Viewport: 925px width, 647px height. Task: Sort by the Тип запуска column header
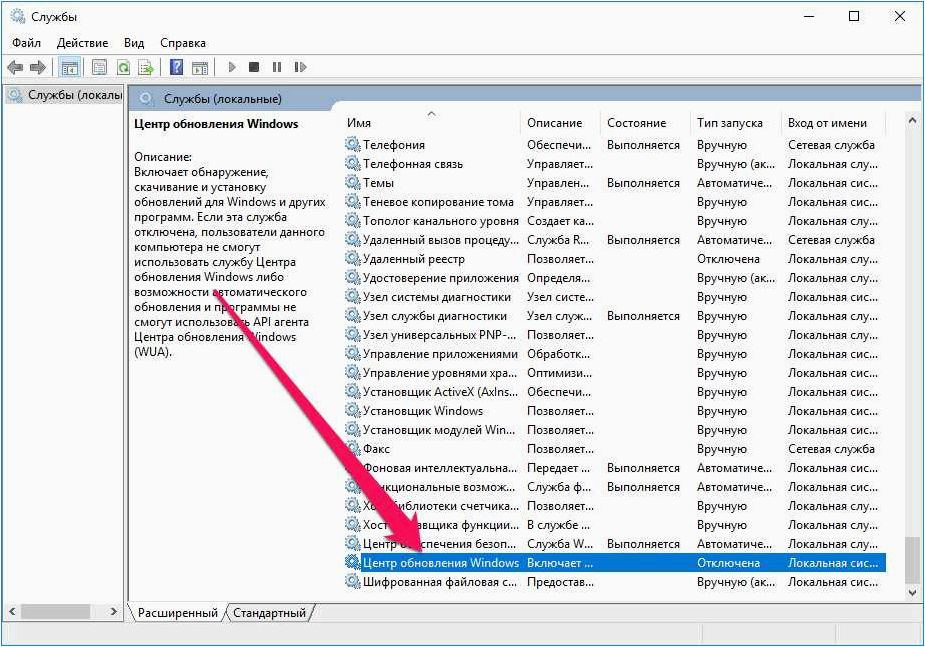click(x=736, y=123)
